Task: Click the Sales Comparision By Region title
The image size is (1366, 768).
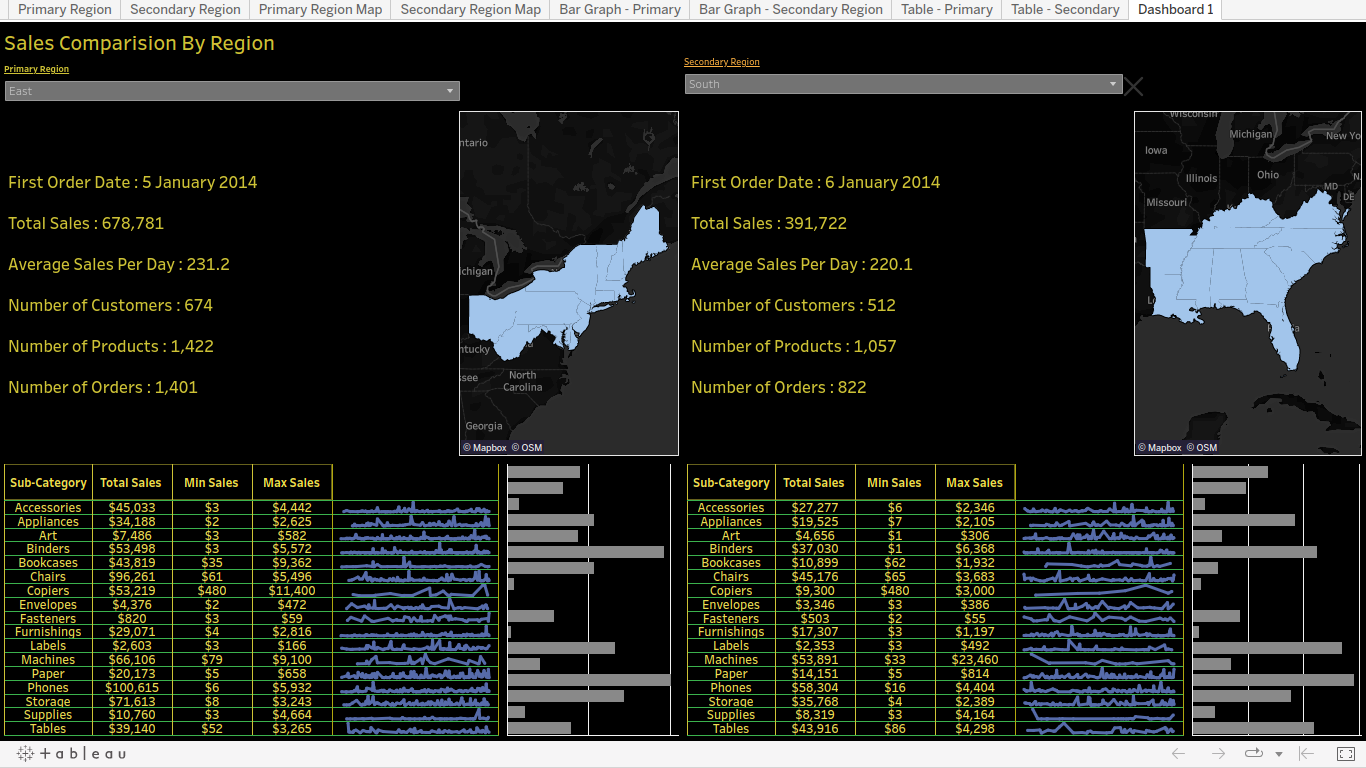Action: pyautogui.click(x=139, y=44)
